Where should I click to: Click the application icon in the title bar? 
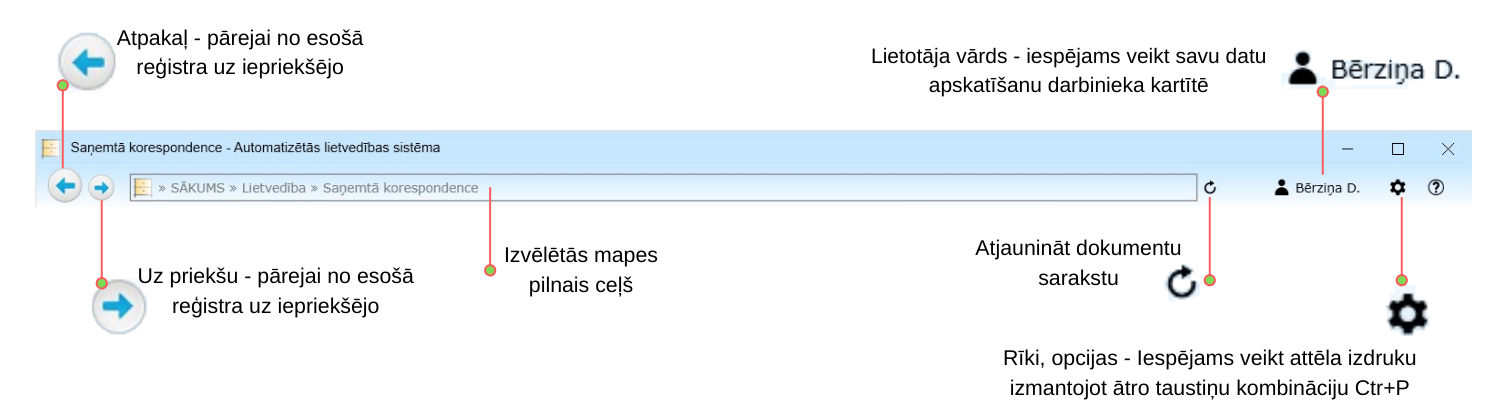click(50, 148)
